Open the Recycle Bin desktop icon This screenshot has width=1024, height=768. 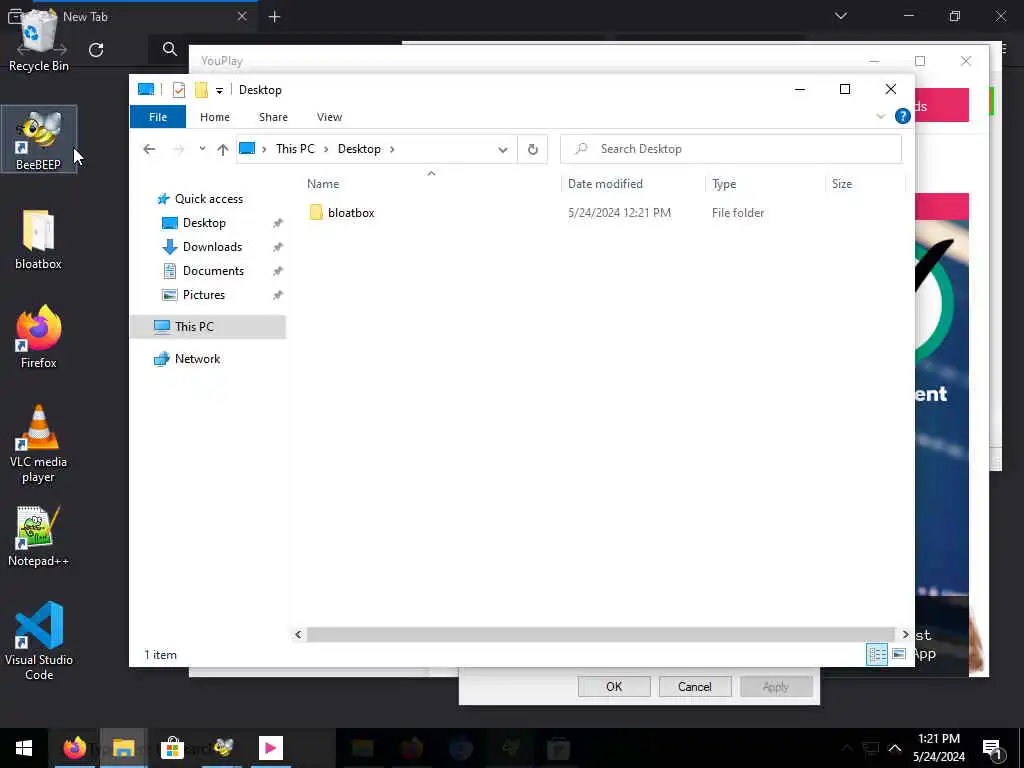tap(39, 40)
